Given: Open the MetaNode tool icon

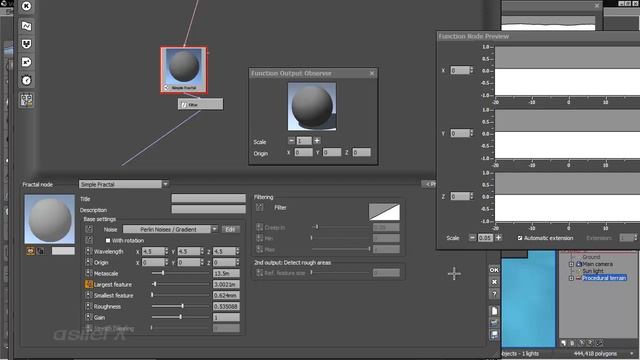Looking at the screenshot, I should (27, 100).
